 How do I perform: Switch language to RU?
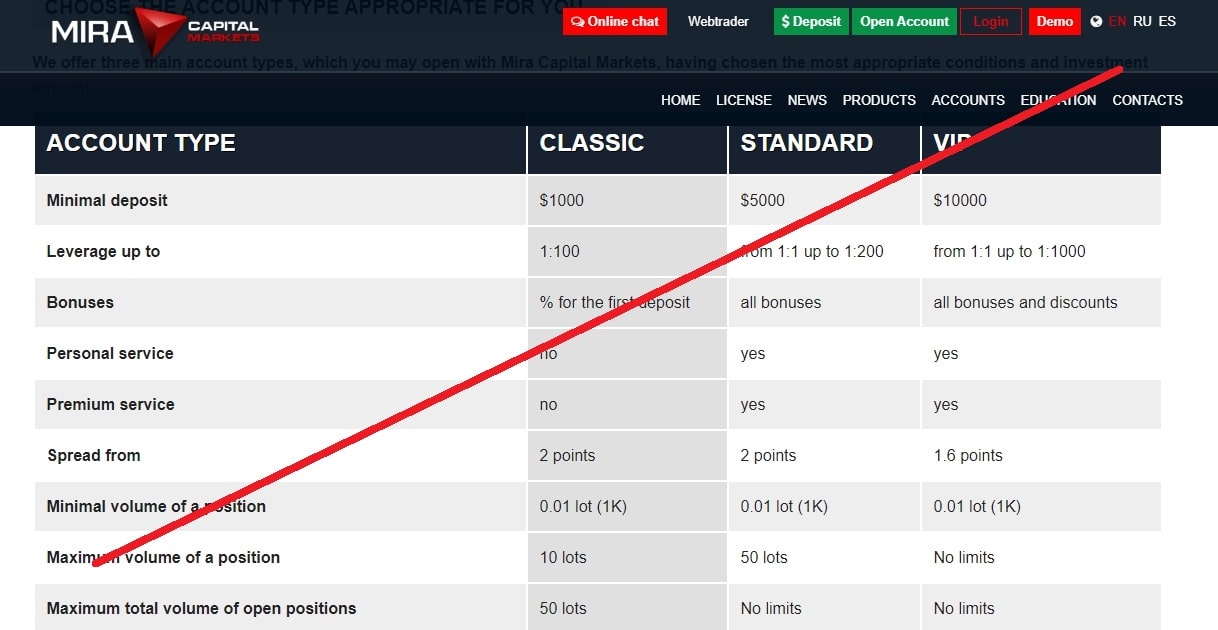1142,21
